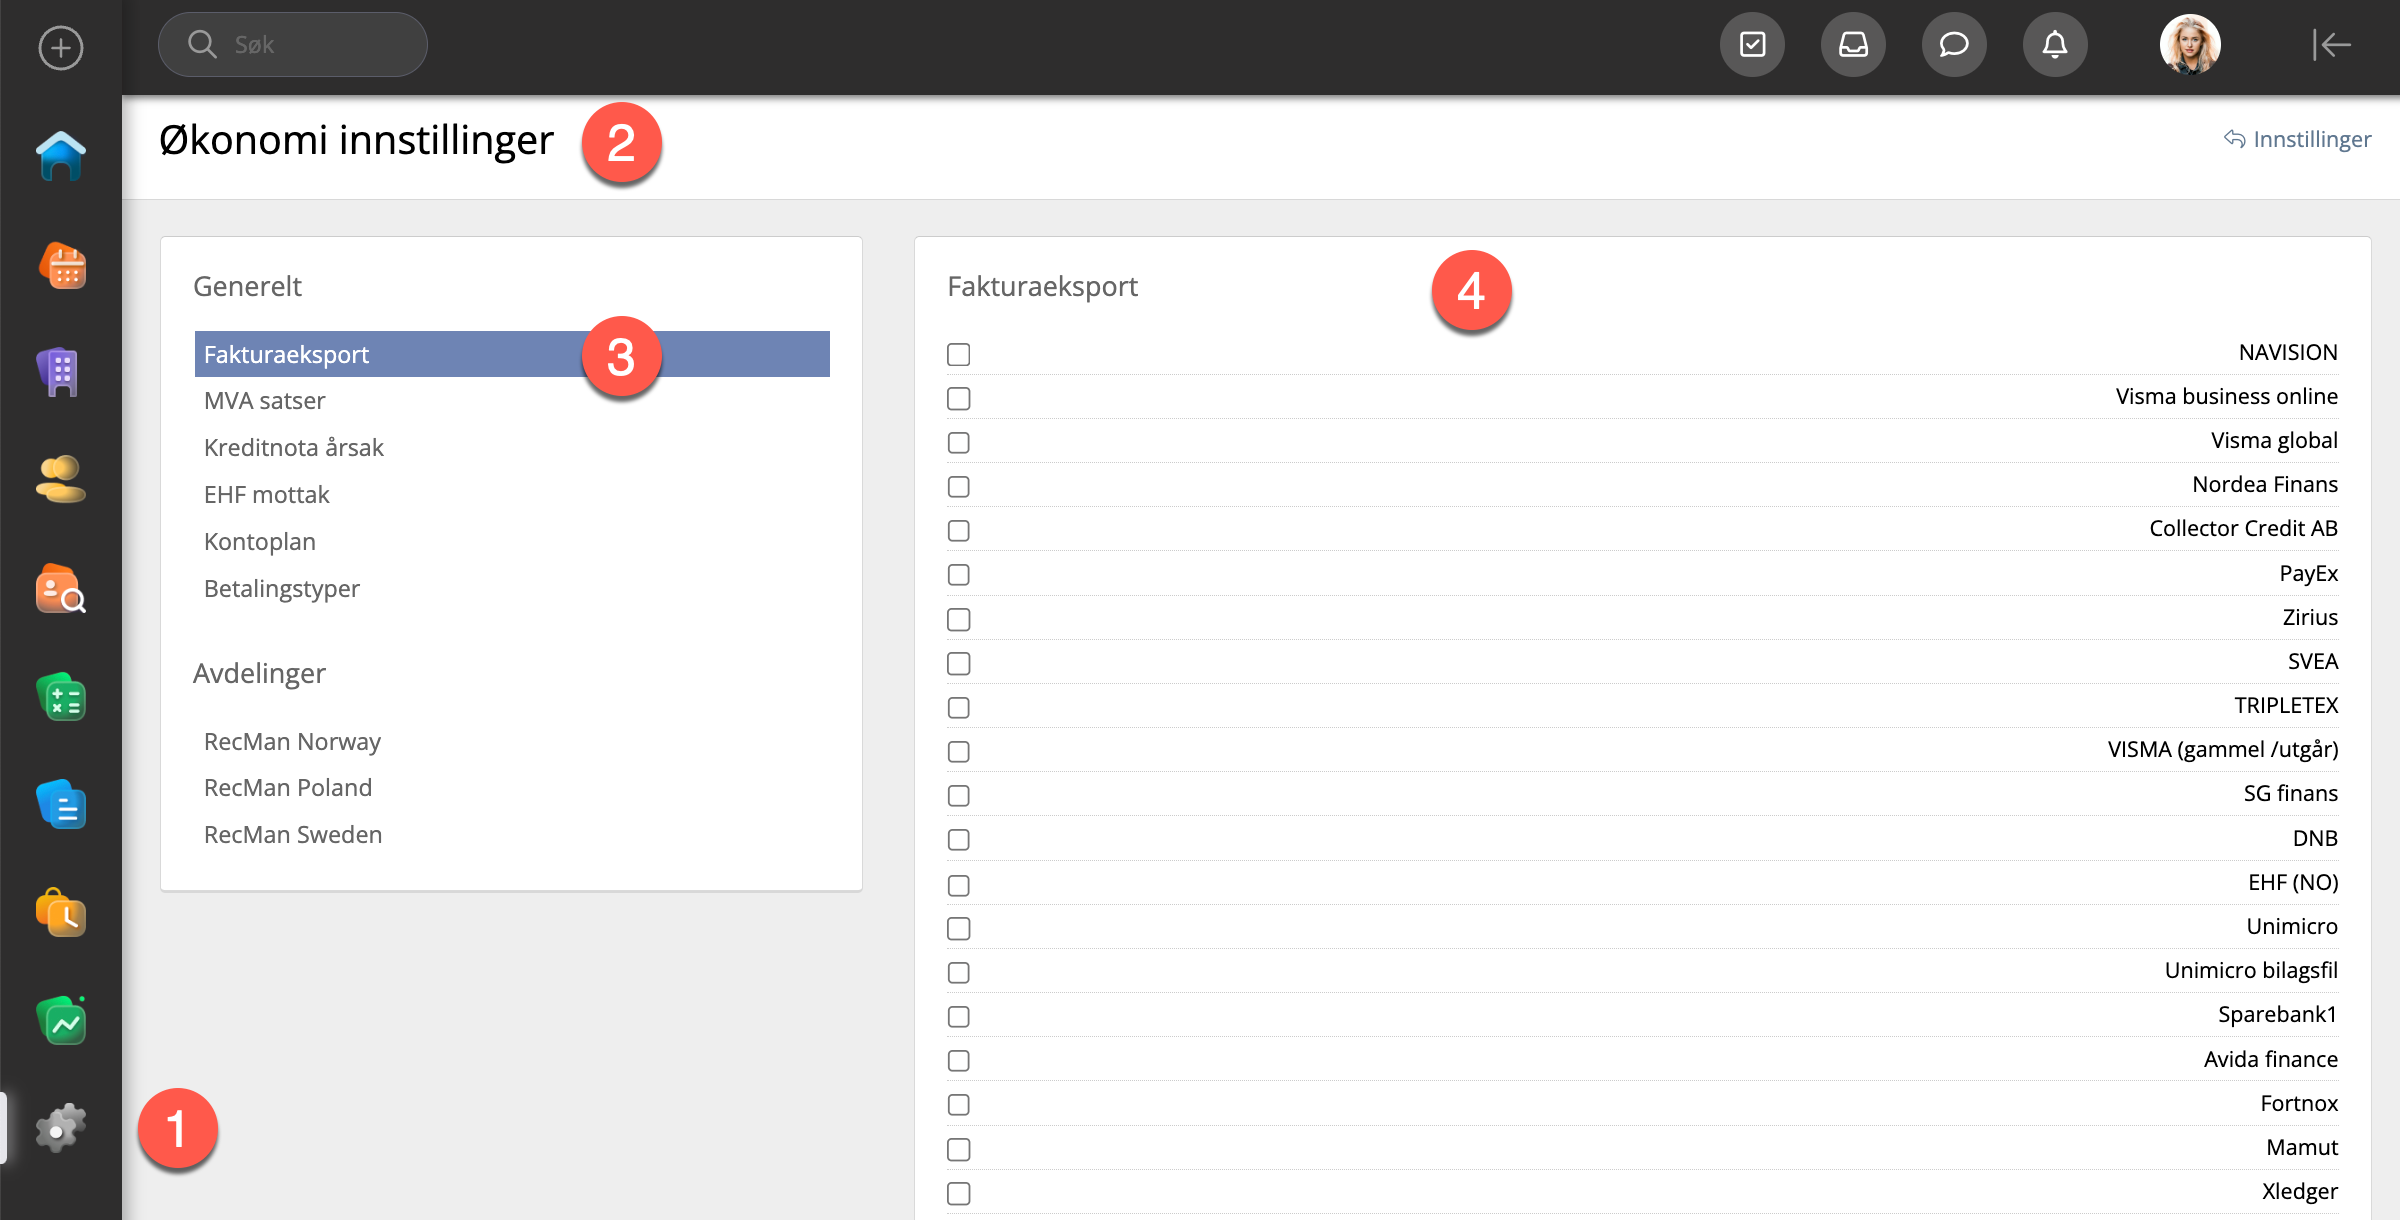The image size is (2400, 1220).
Task: Open the settings gear in sidebar
Action: tap(60, 1128)
